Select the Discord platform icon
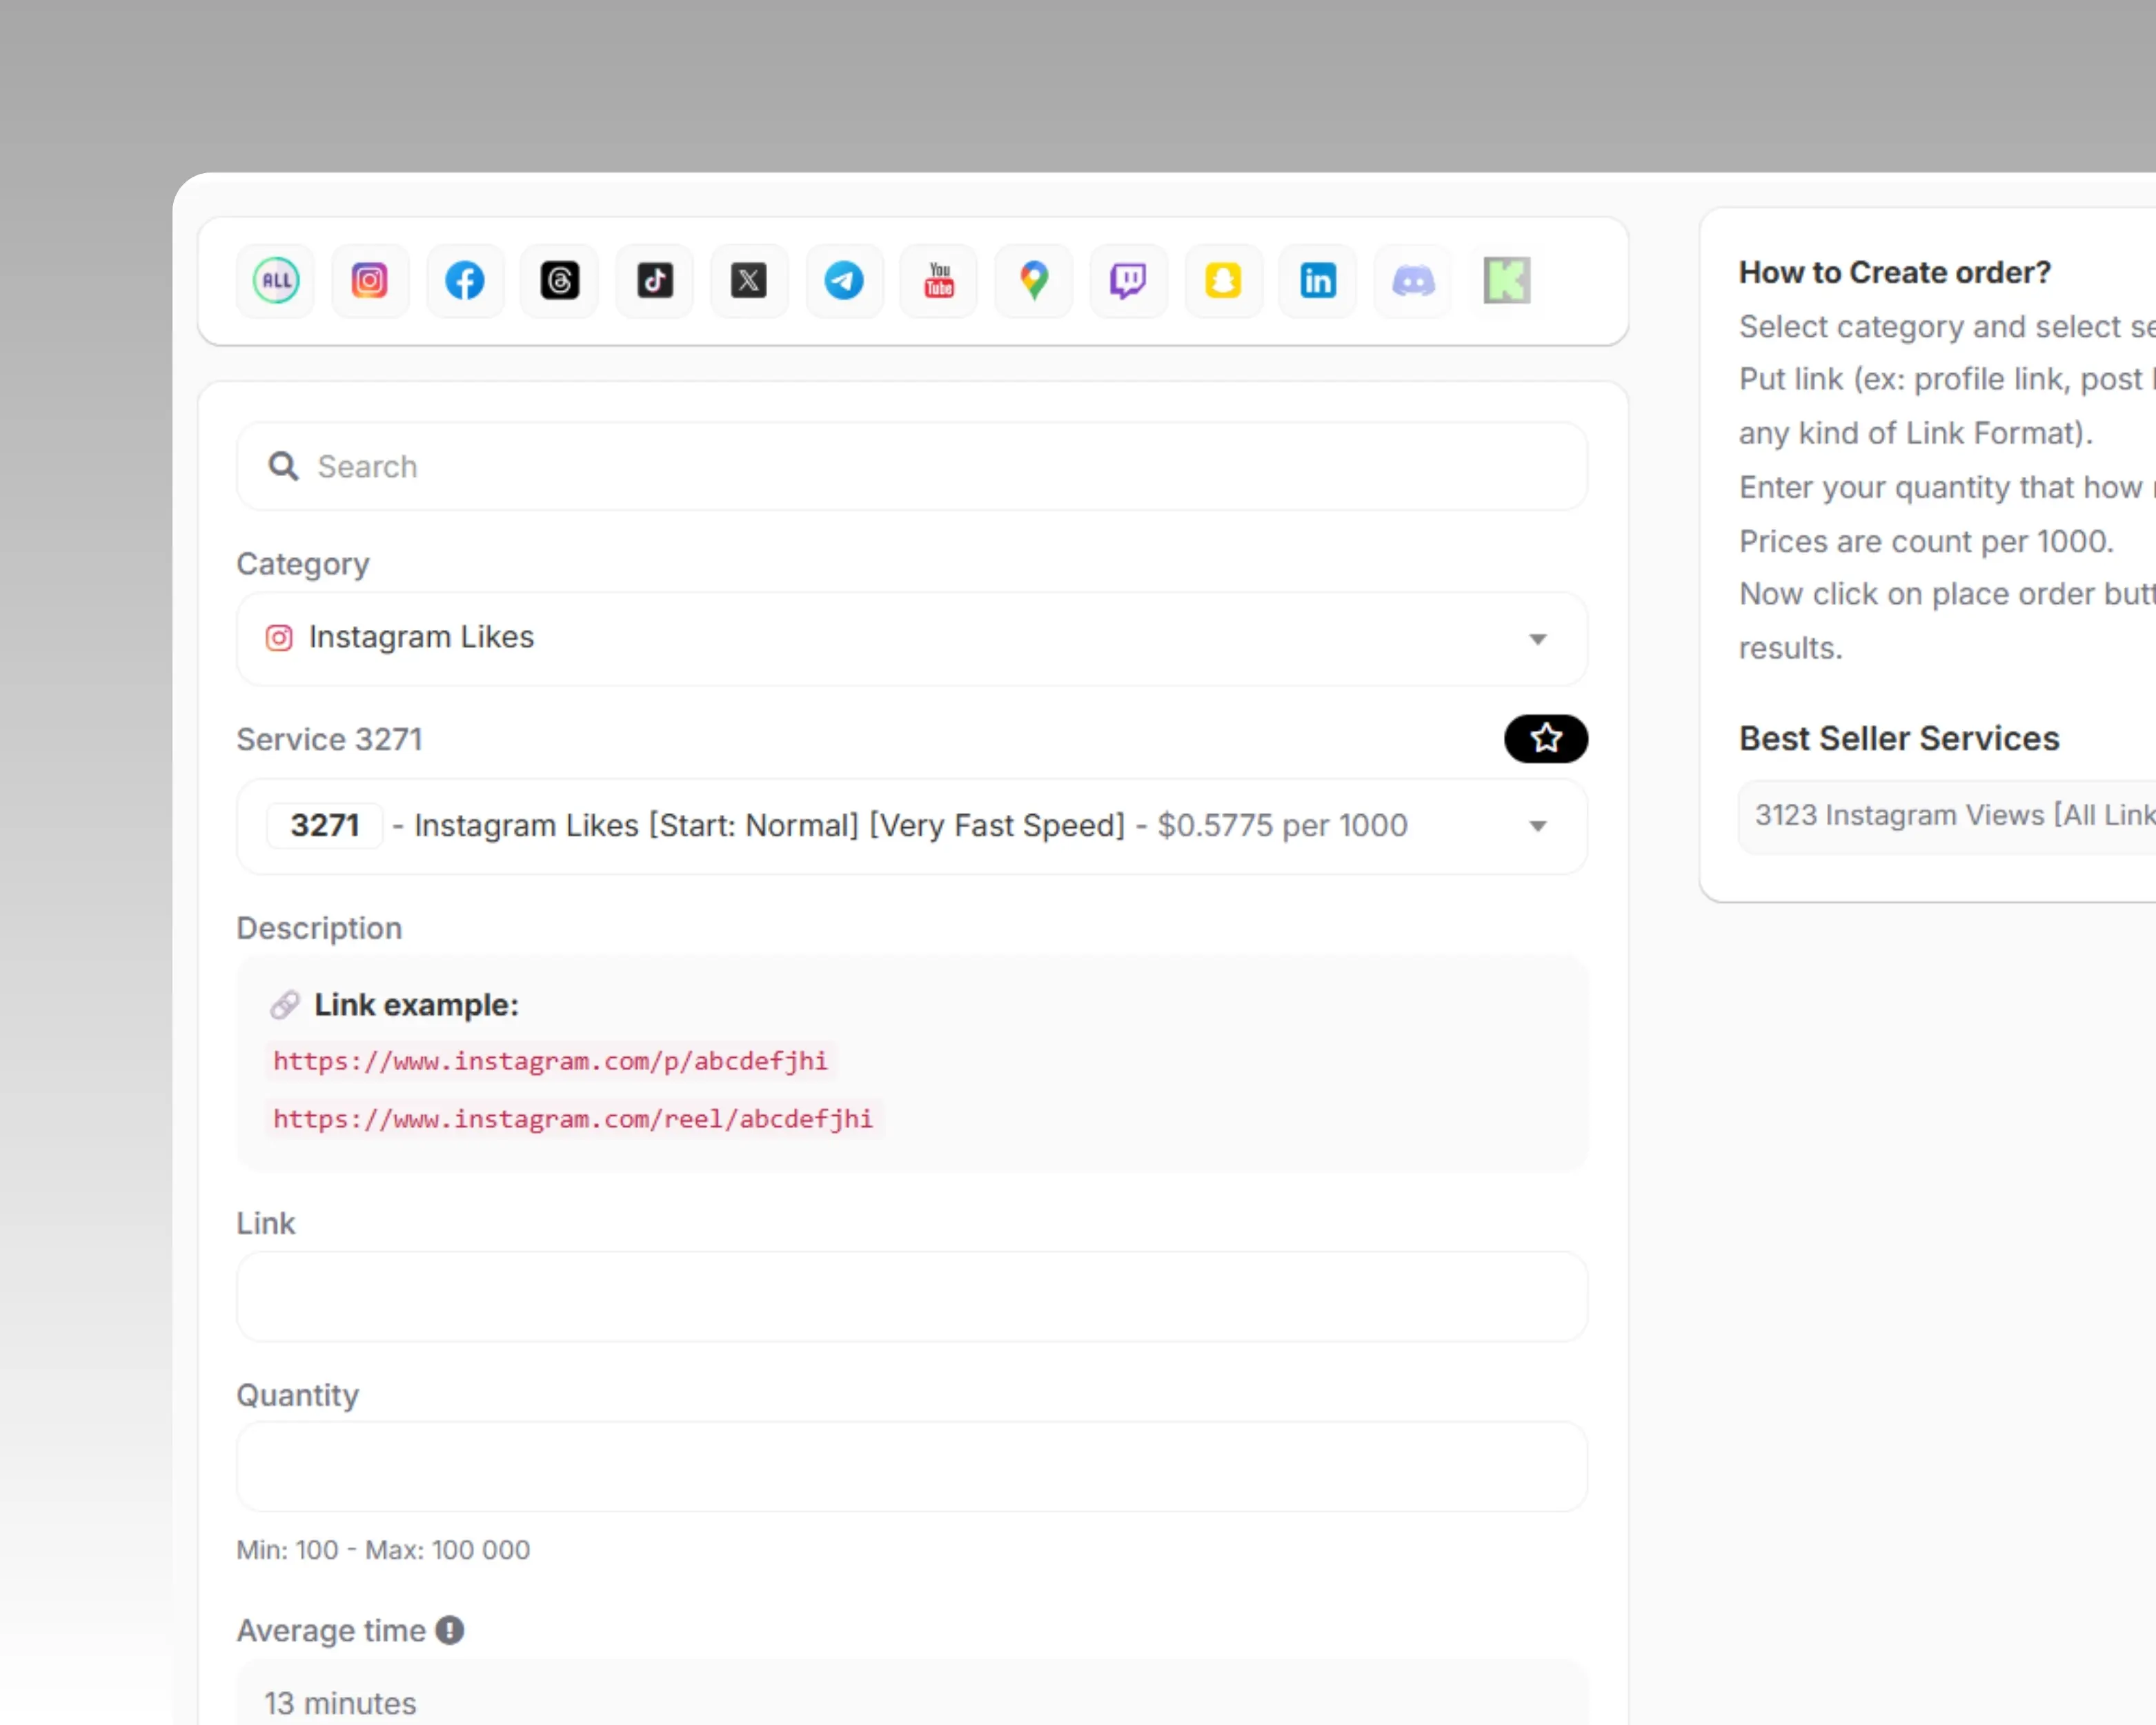This screenshot has width=2156, height=1725. [1412, 281]
